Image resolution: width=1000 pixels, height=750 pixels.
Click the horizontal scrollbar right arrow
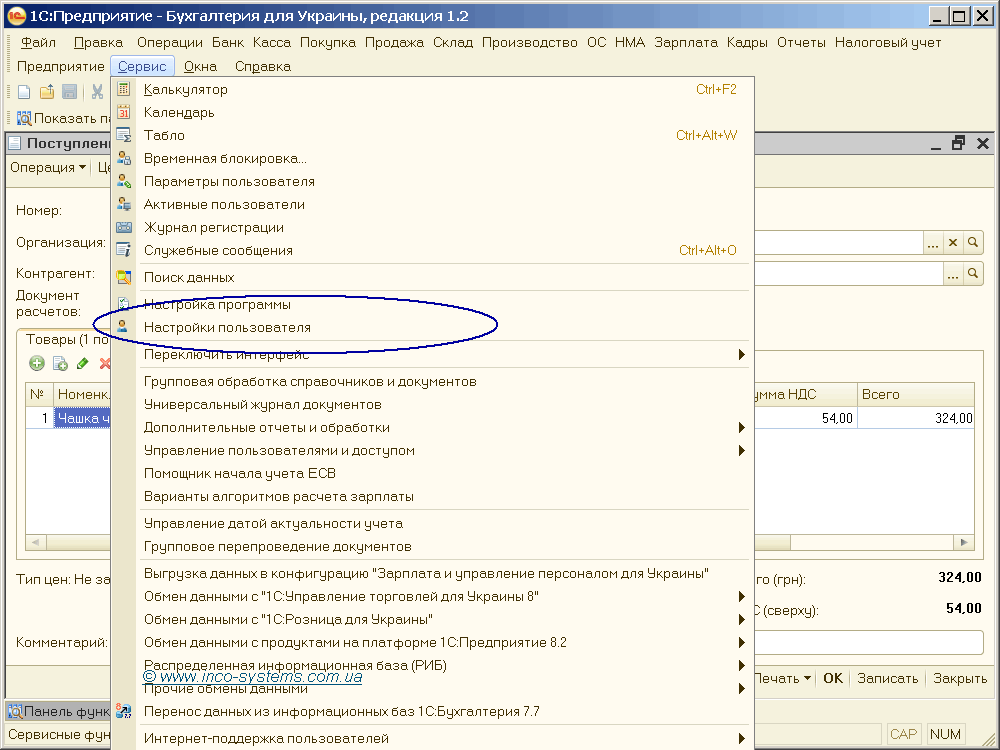click(964, 542)
